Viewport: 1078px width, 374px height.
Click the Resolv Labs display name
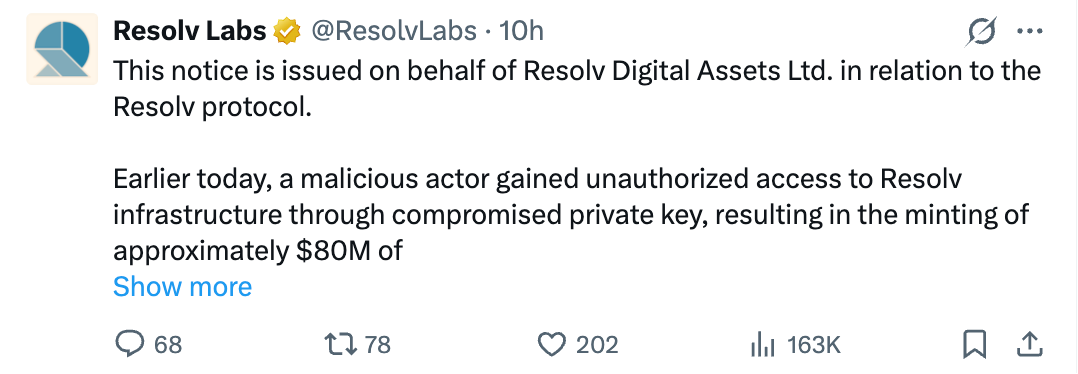(x=190, y=31)
